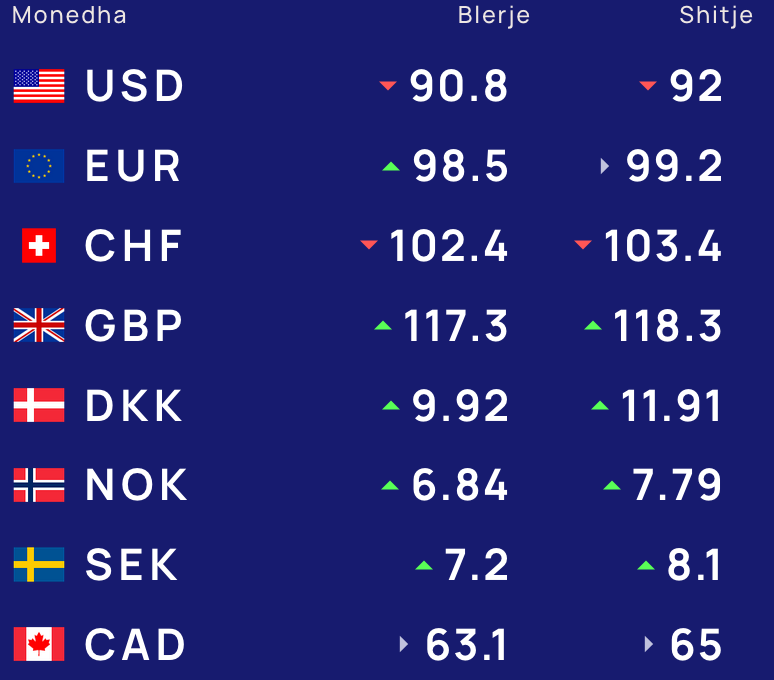Click the United Kingdom flag icon
Viewport: 774px width, 680px height.
tap(39, 325)
